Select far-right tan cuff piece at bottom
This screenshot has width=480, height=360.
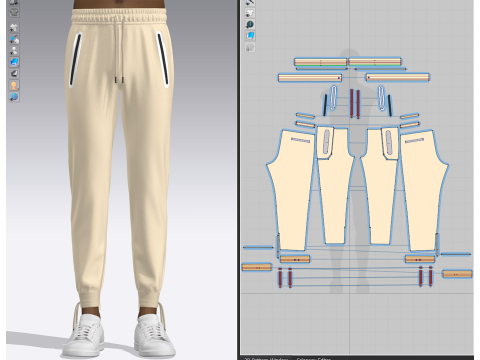[457, 274]
